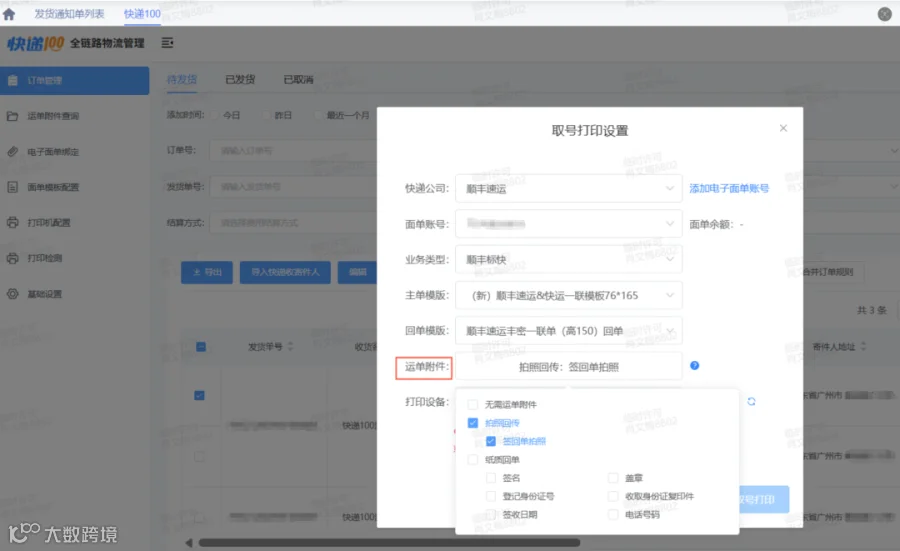Click the 运单附件查询 folder icon
The image size is (900, 551).
click(x=13, y=116)
